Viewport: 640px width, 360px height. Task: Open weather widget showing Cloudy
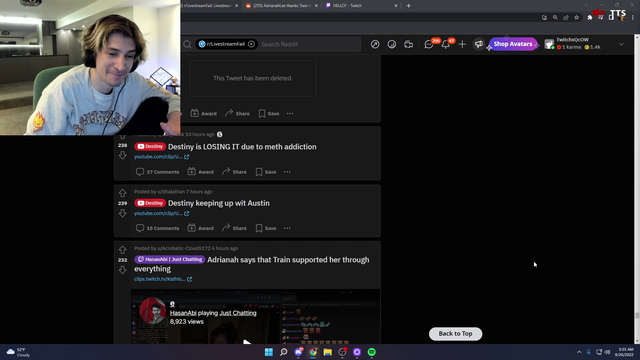(x=18, y=352)
